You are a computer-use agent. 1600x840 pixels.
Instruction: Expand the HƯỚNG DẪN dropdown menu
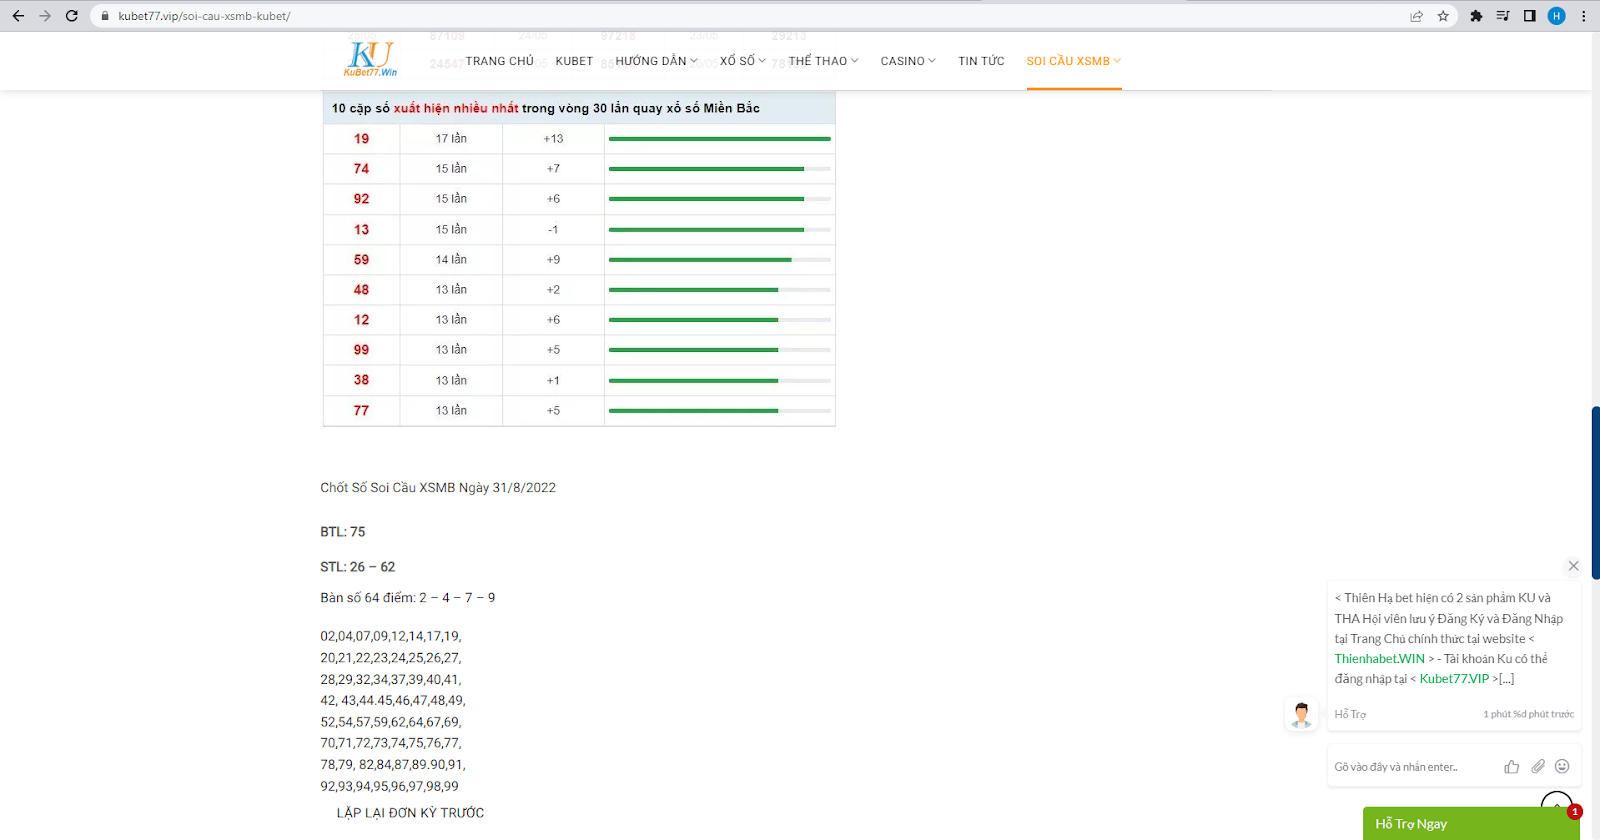tap(656, 61)
